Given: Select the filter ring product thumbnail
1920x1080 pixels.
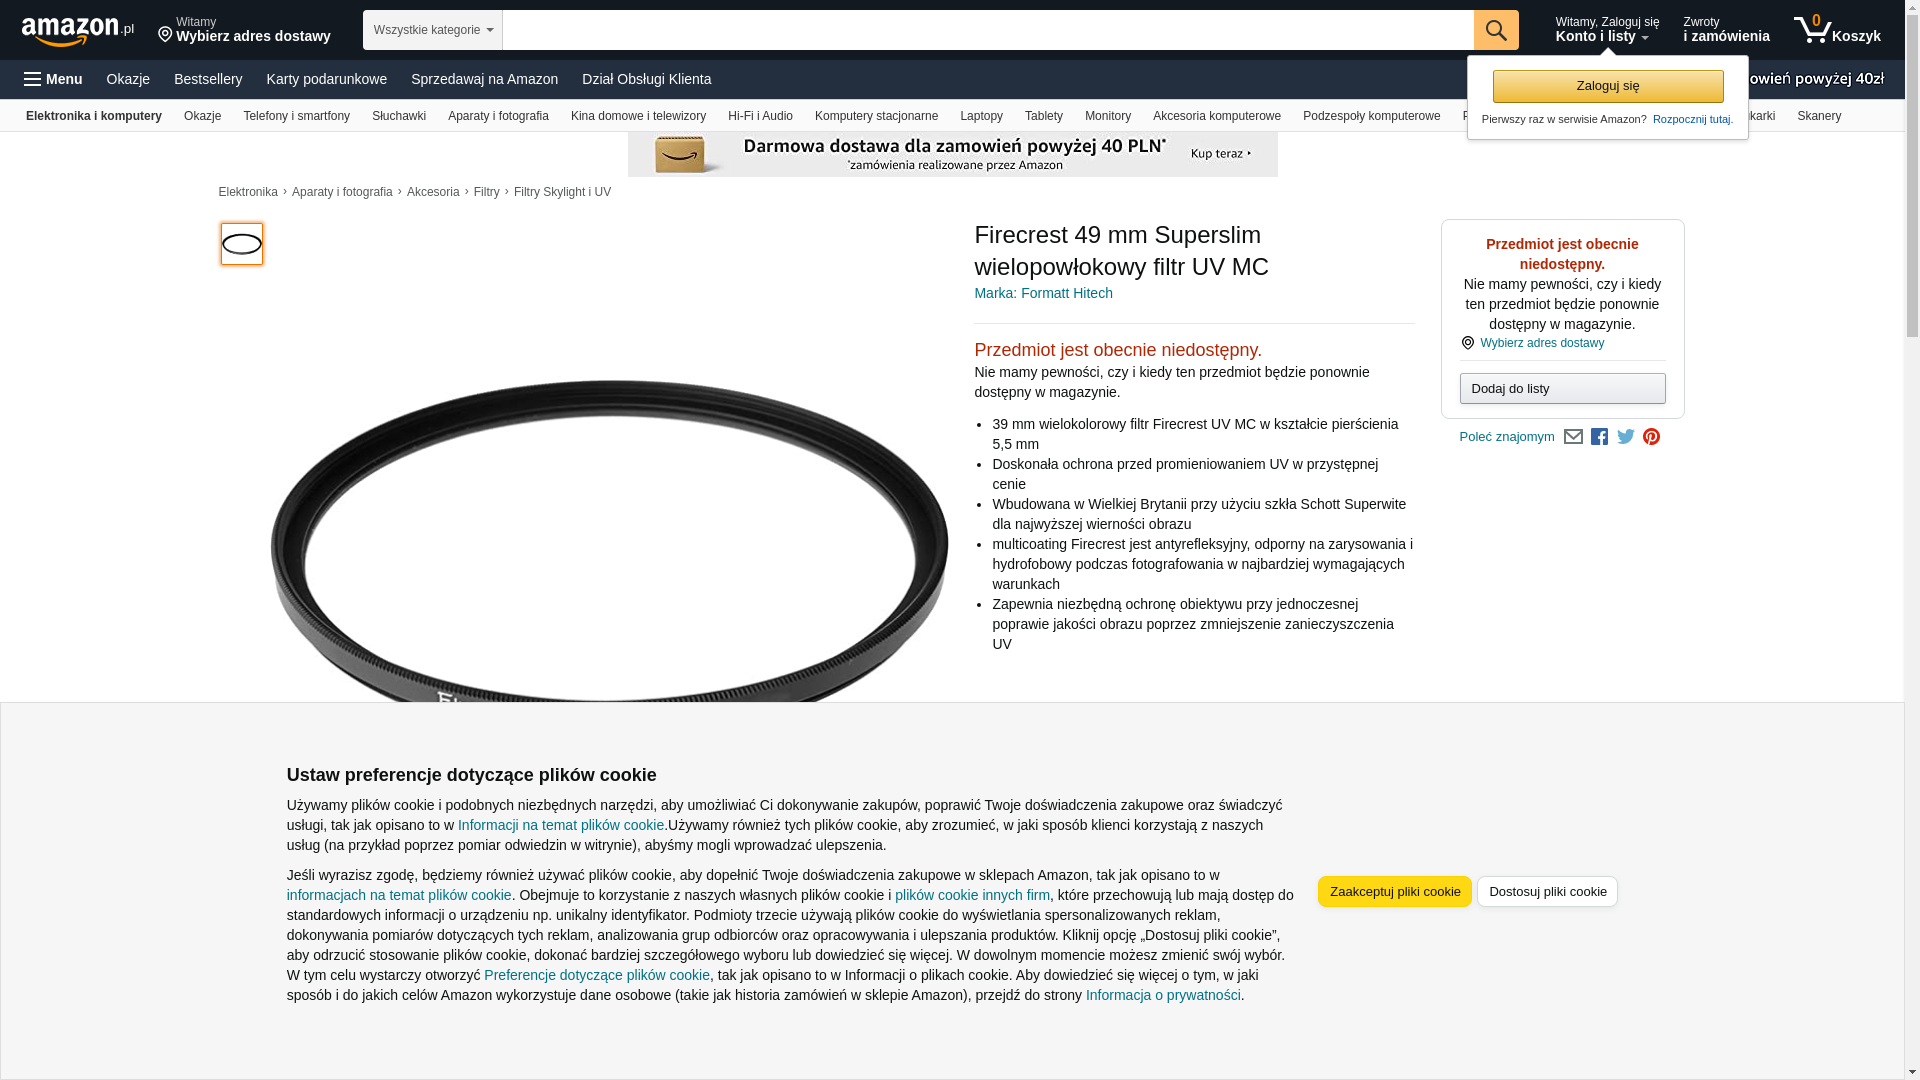Looking at the screenshot, I should 242,244.
